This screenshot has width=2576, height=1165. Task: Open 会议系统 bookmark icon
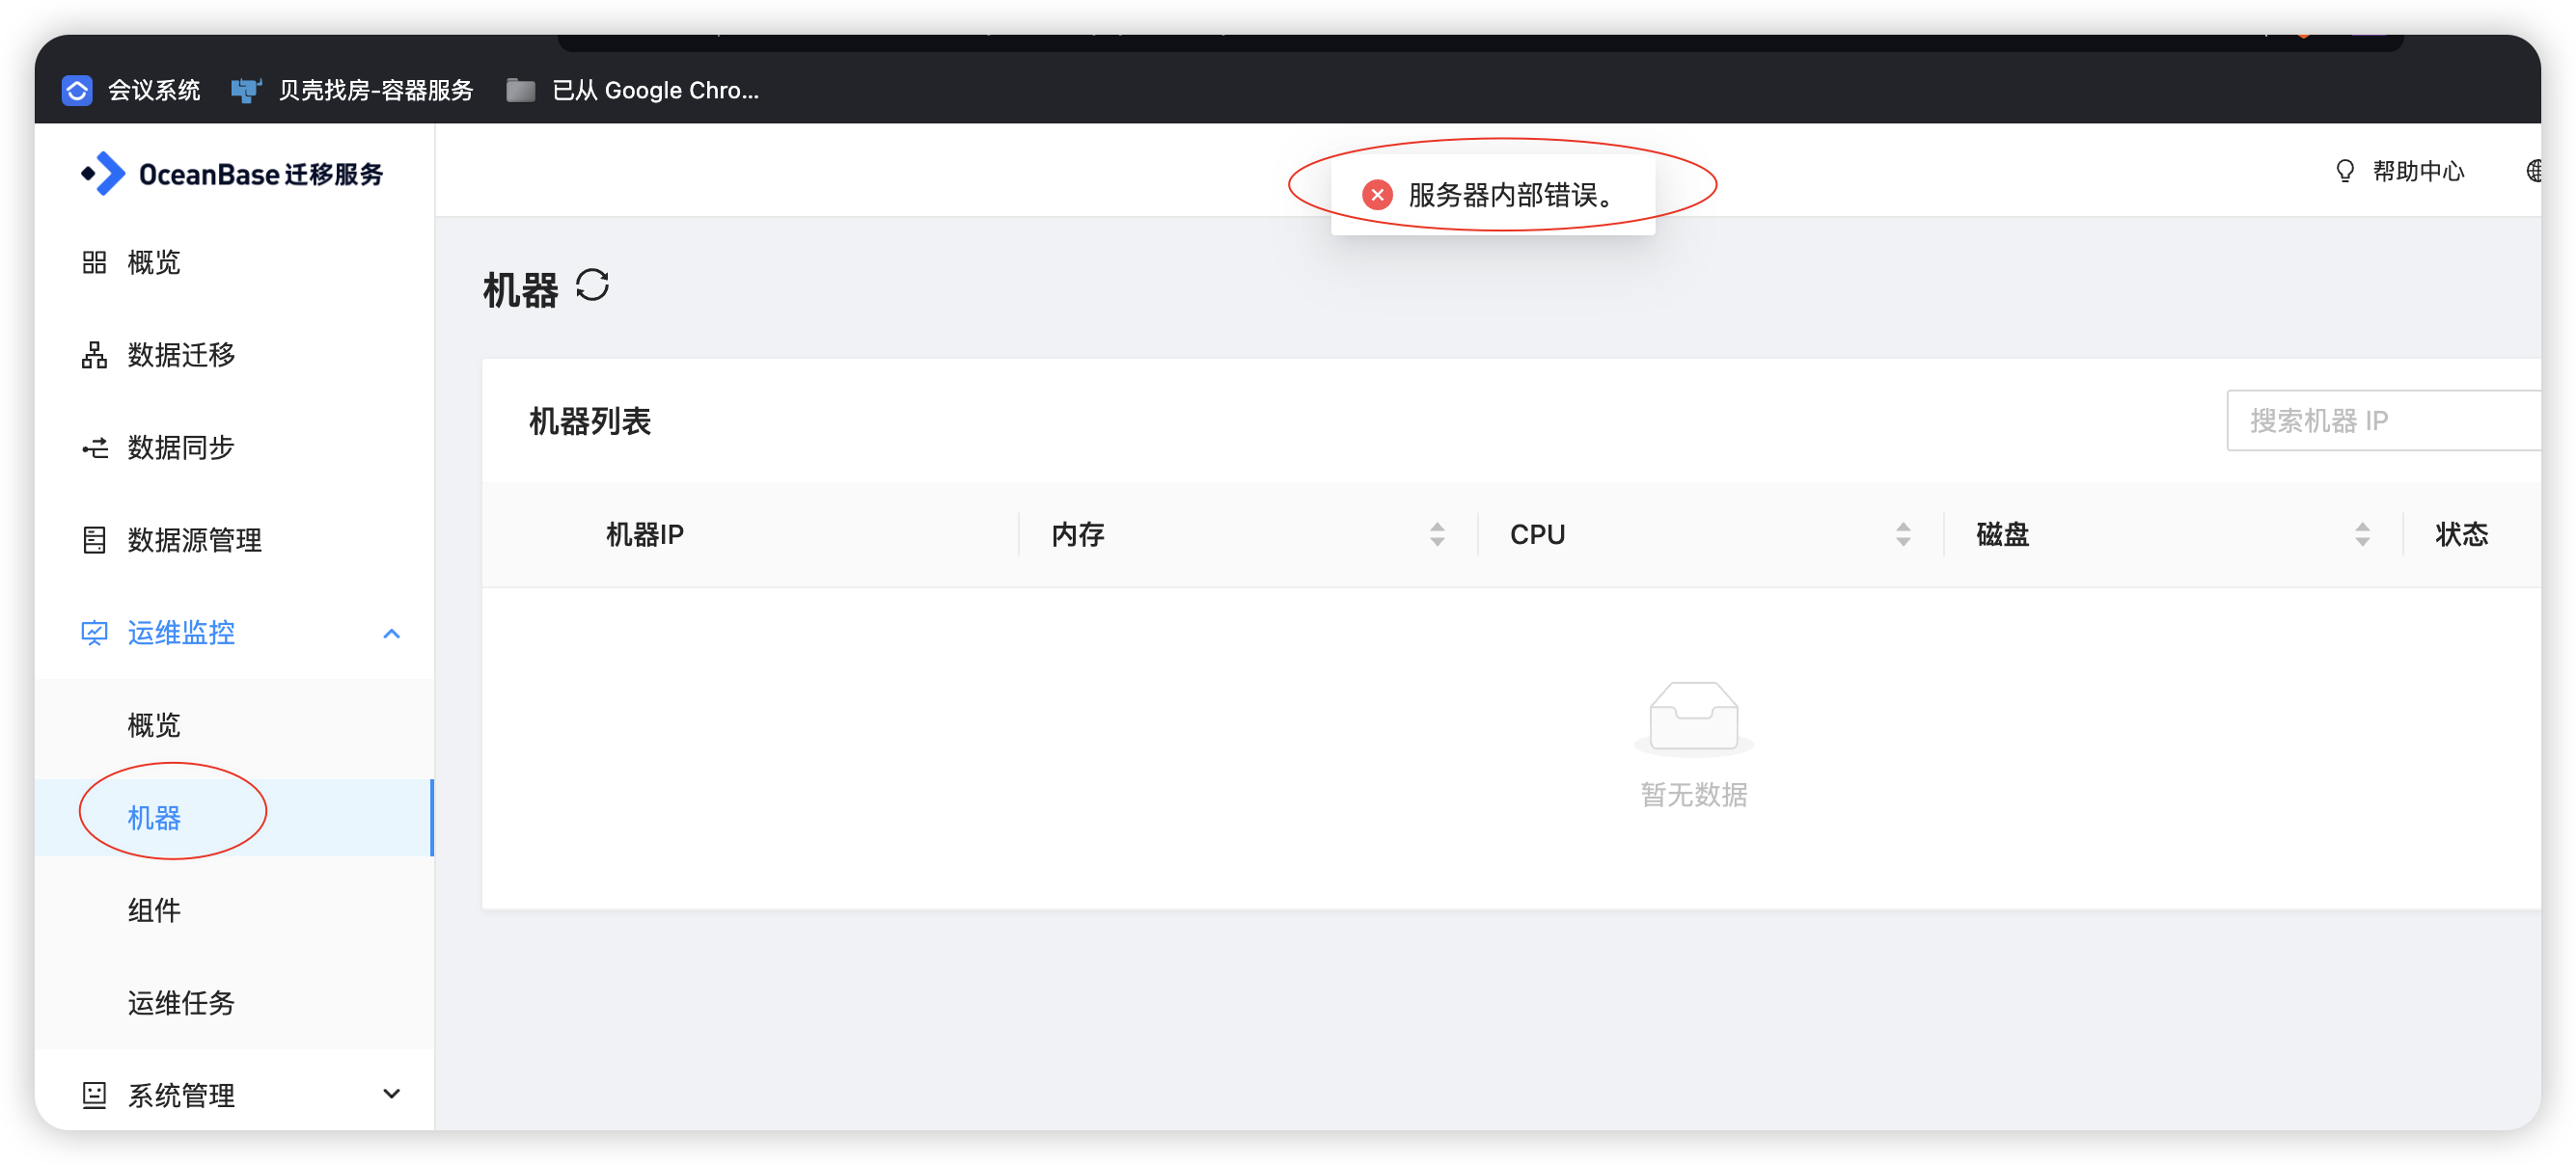click(x=77, y=90)
